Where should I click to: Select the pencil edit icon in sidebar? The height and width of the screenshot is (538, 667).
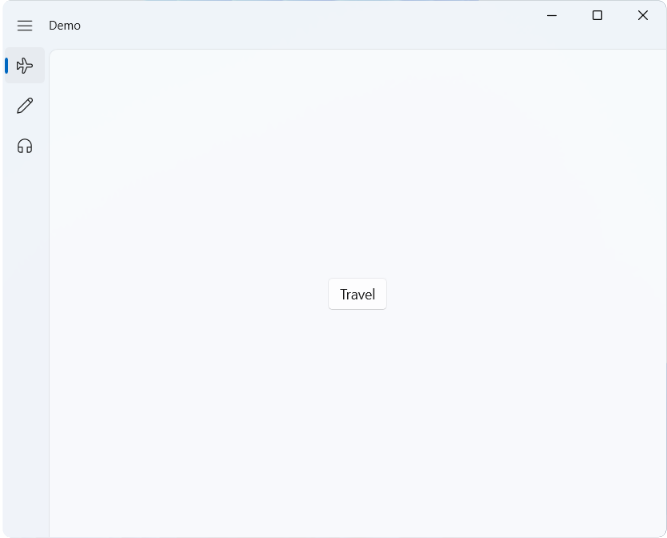(x=25, y=106)
